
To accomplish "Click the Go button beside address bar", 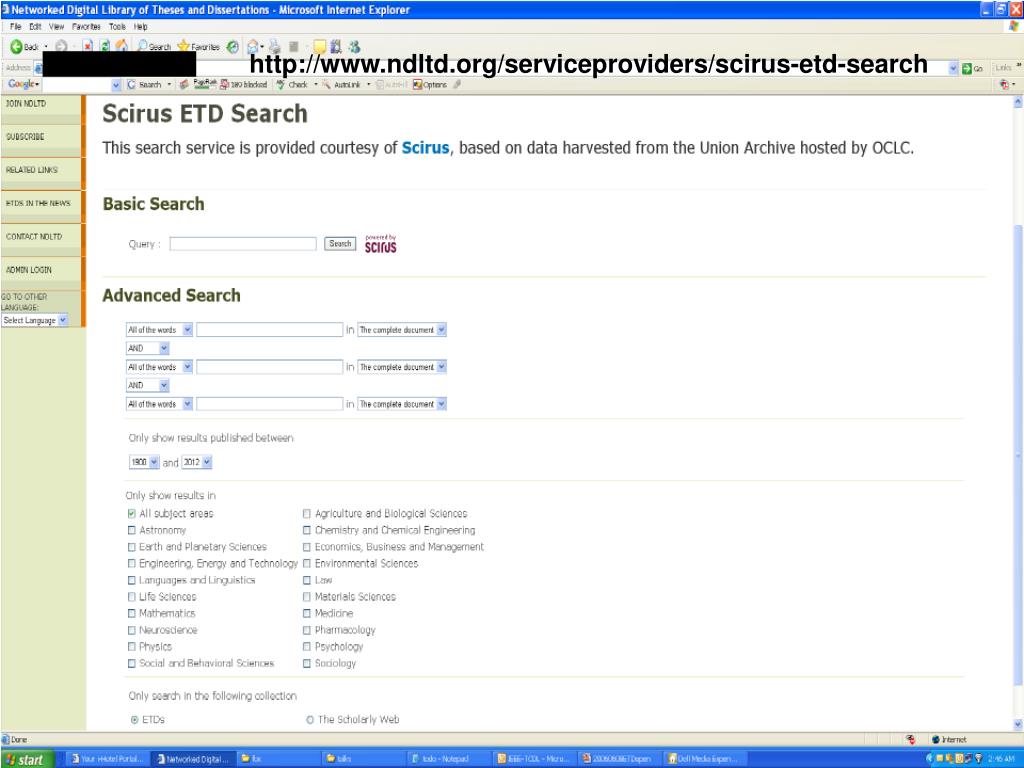I will click(972, 68).
